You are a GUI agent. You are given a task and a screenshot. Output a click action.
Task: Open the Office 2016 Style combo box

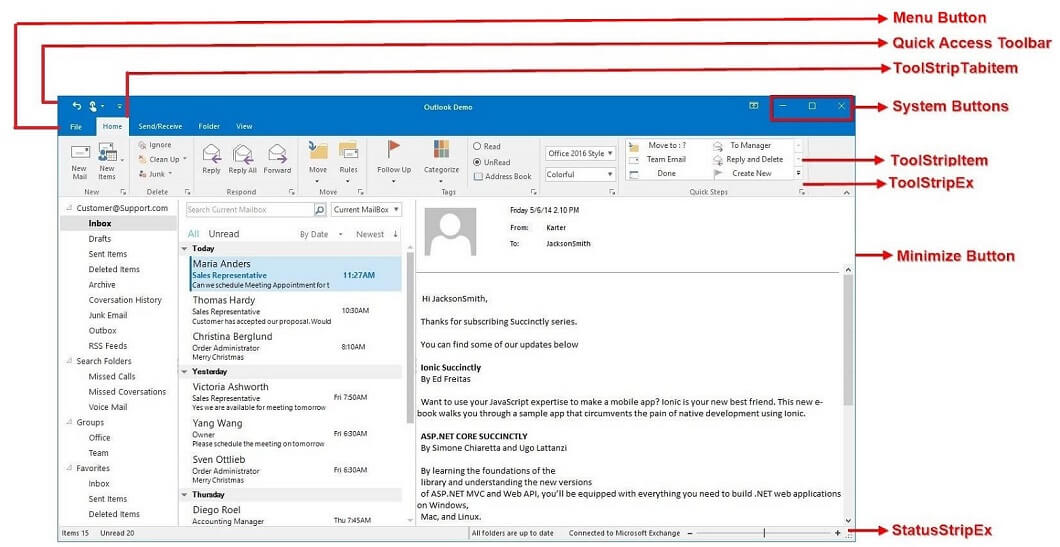[x=581, y=153]
